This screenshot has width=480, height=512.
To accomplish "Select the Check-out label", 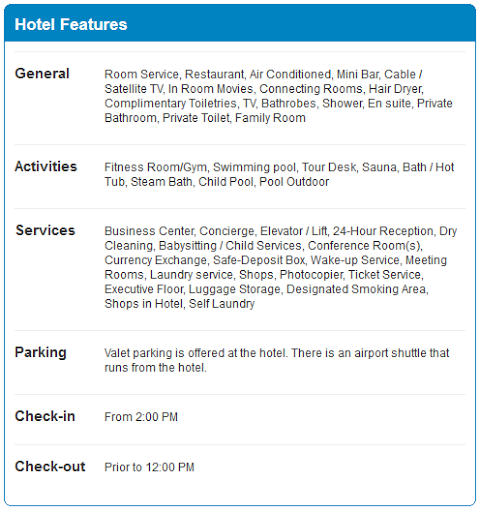I will point(50,466).
